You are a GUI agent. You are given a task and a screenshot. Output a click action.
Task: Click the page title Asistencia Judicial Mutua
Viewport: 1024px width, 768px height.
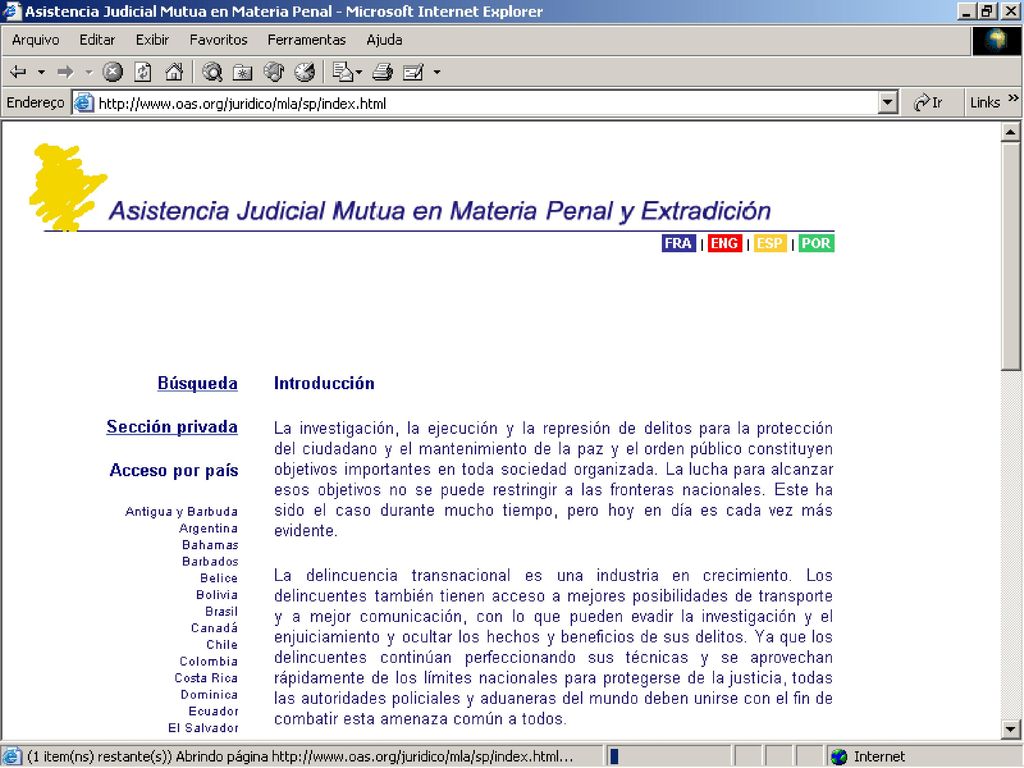tap(438, 211)
